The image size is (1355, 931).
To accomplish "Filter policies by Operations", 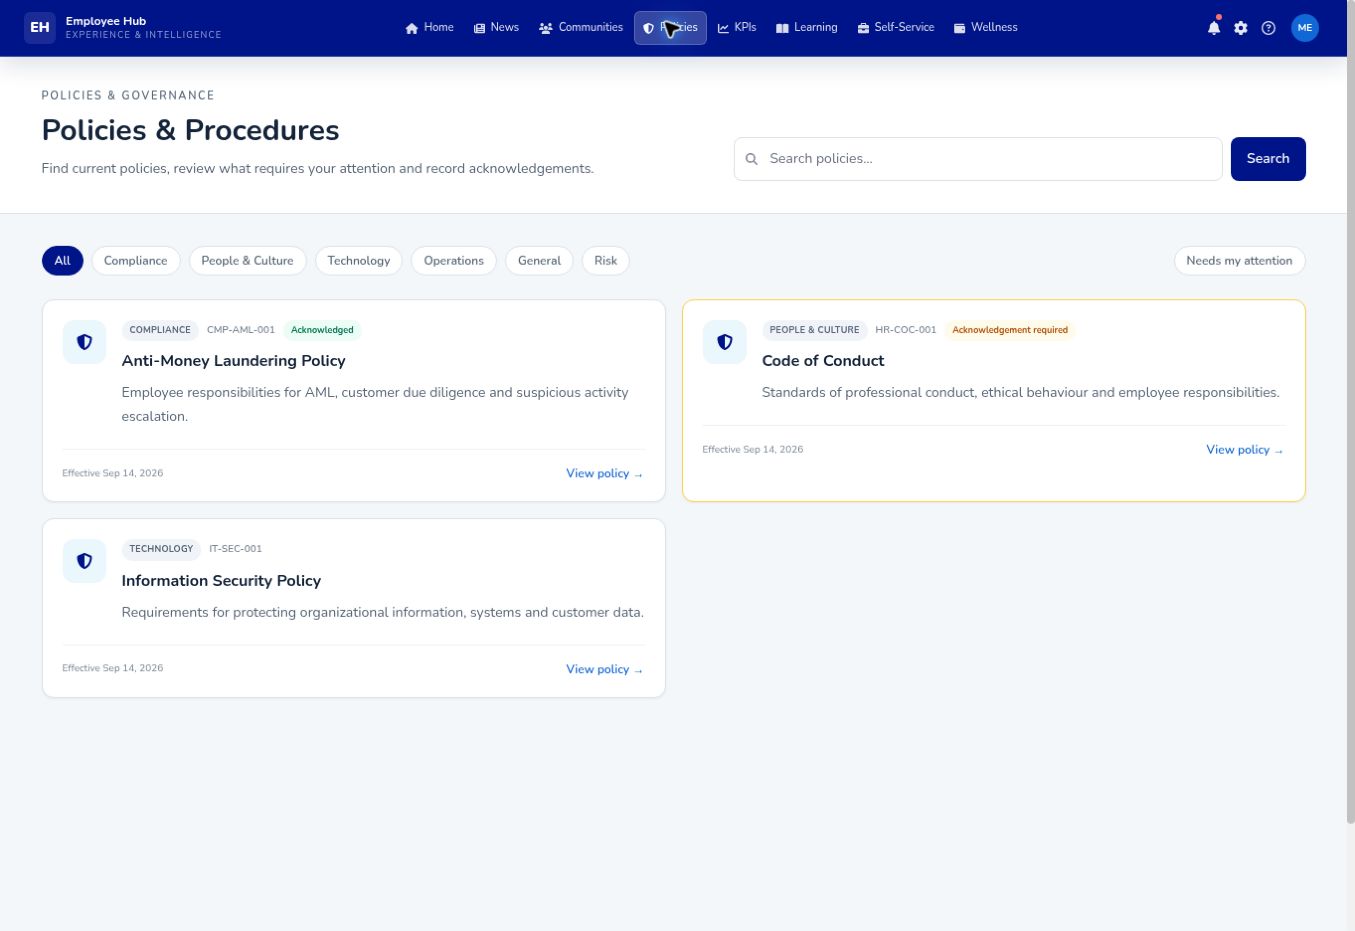I will click(x=454, y=261).
